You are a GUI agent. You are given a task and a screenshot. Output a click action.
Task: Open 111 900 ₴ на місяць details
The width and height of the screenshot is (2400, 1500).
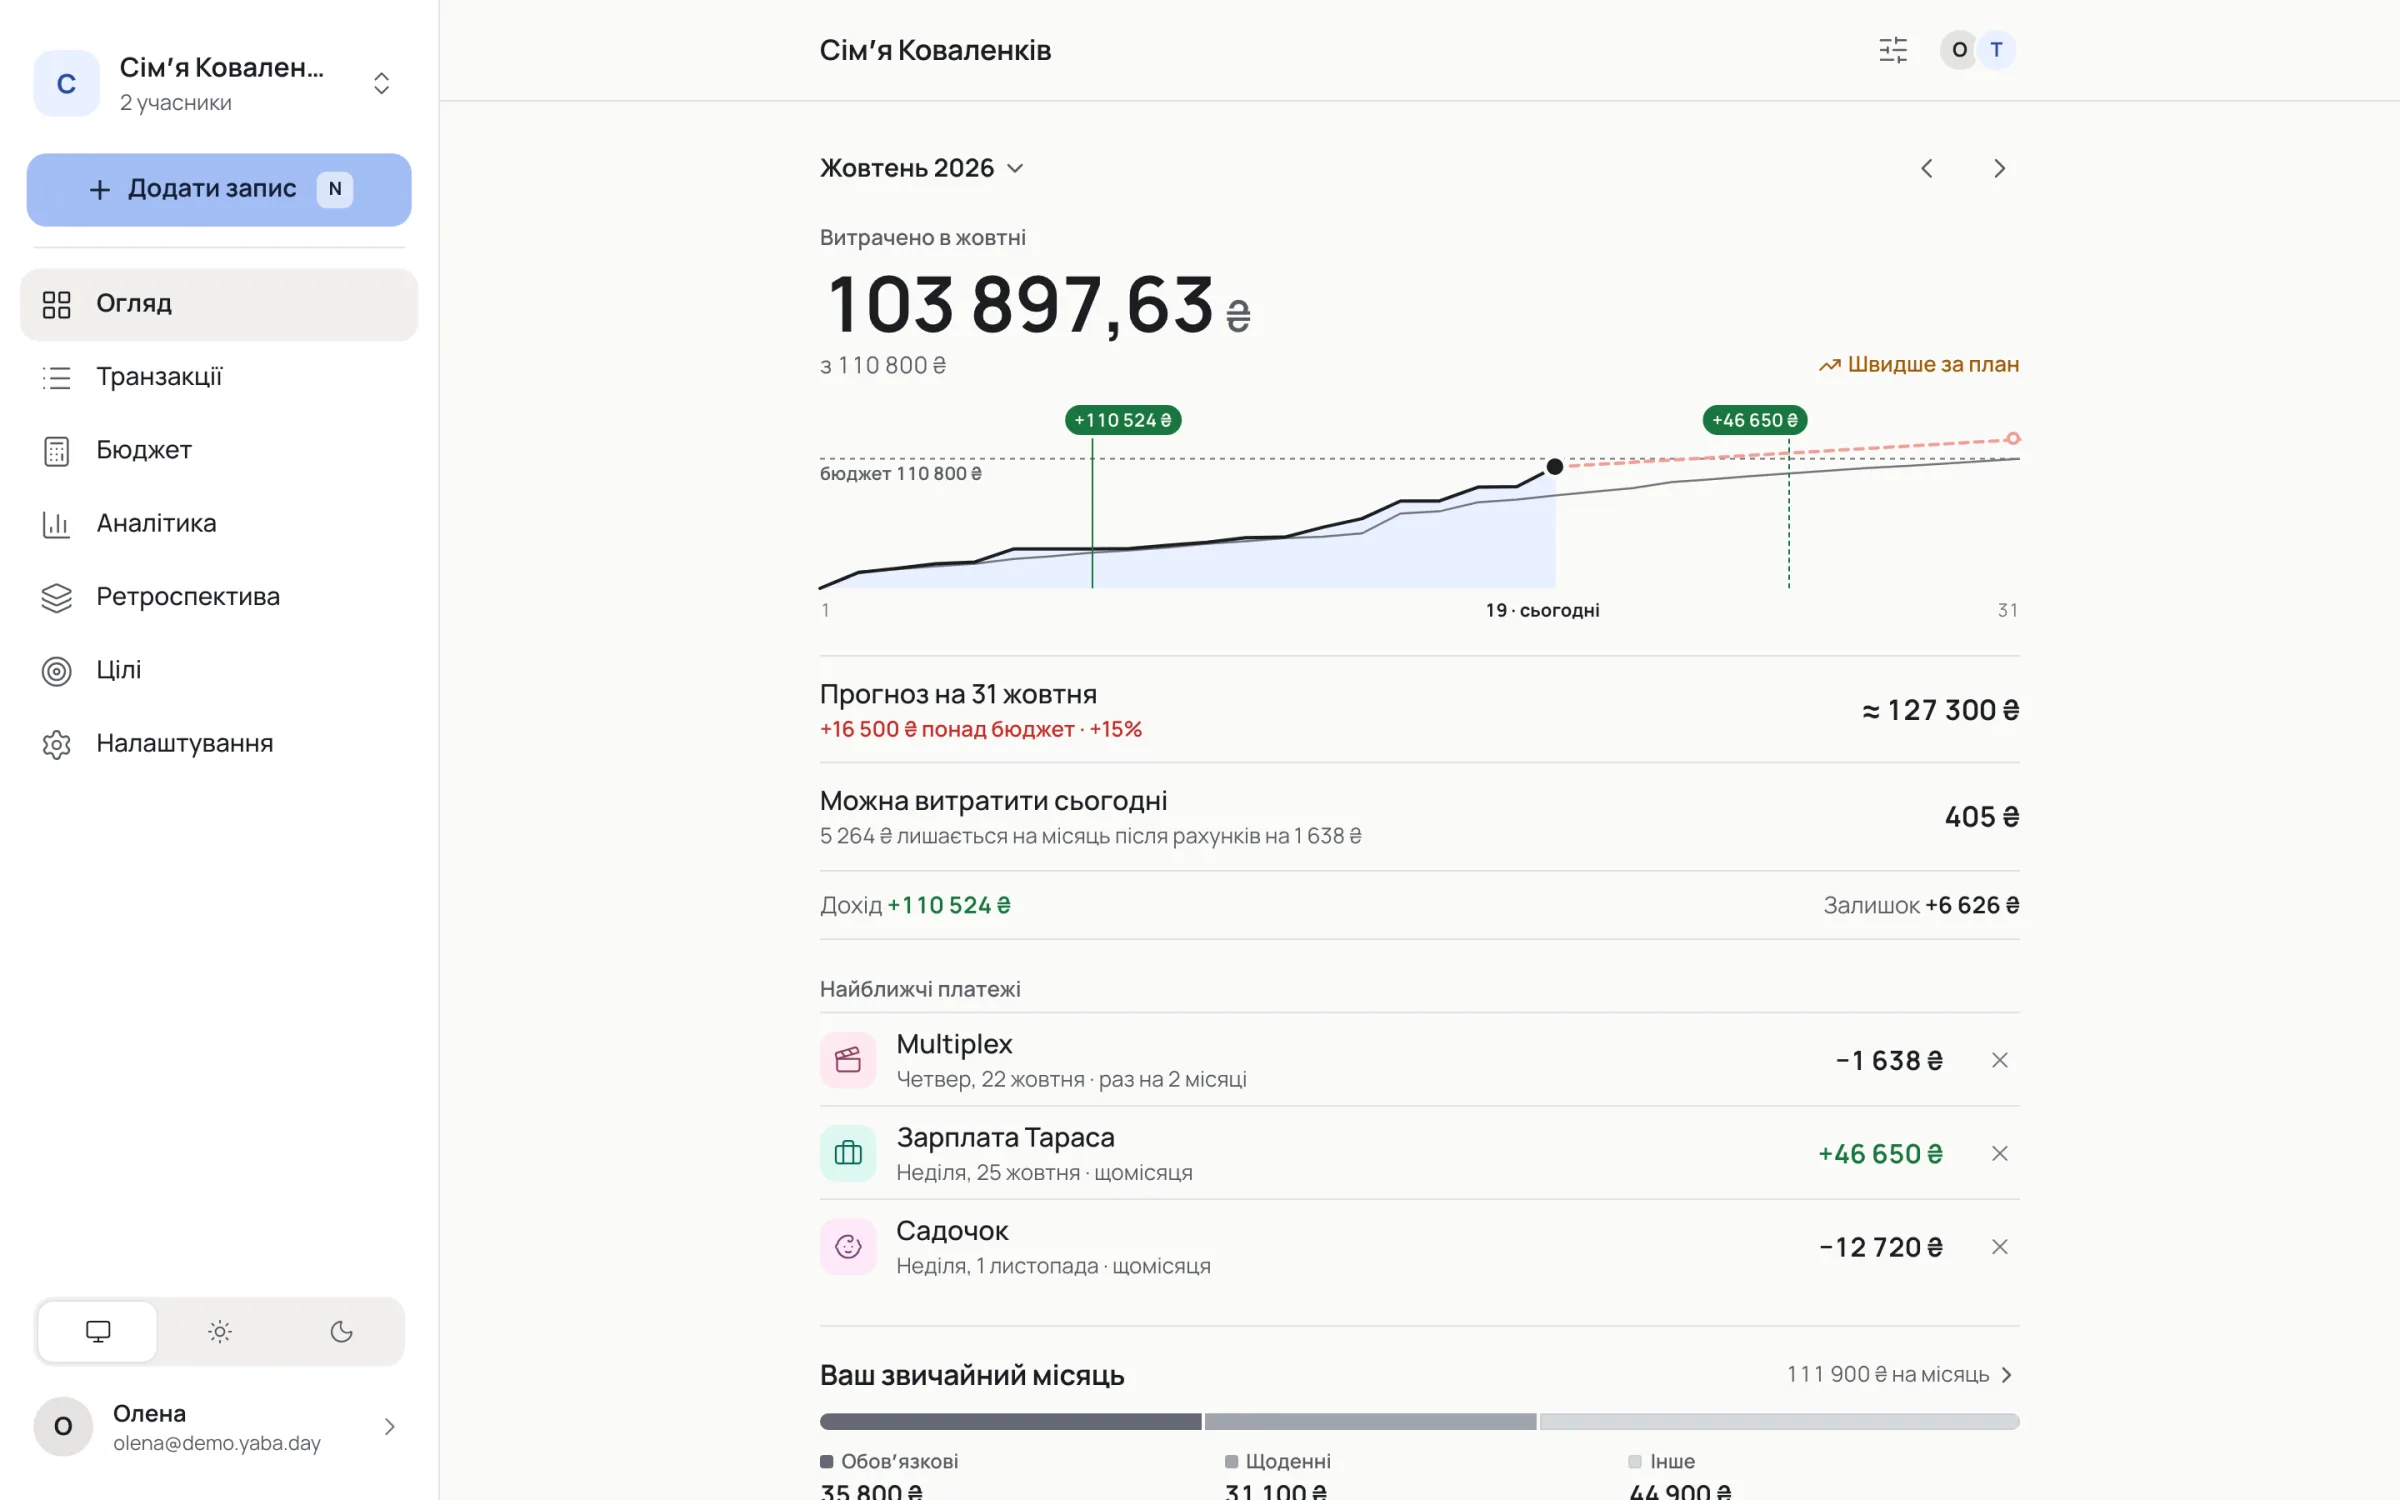click(x=1900, y=1375)
